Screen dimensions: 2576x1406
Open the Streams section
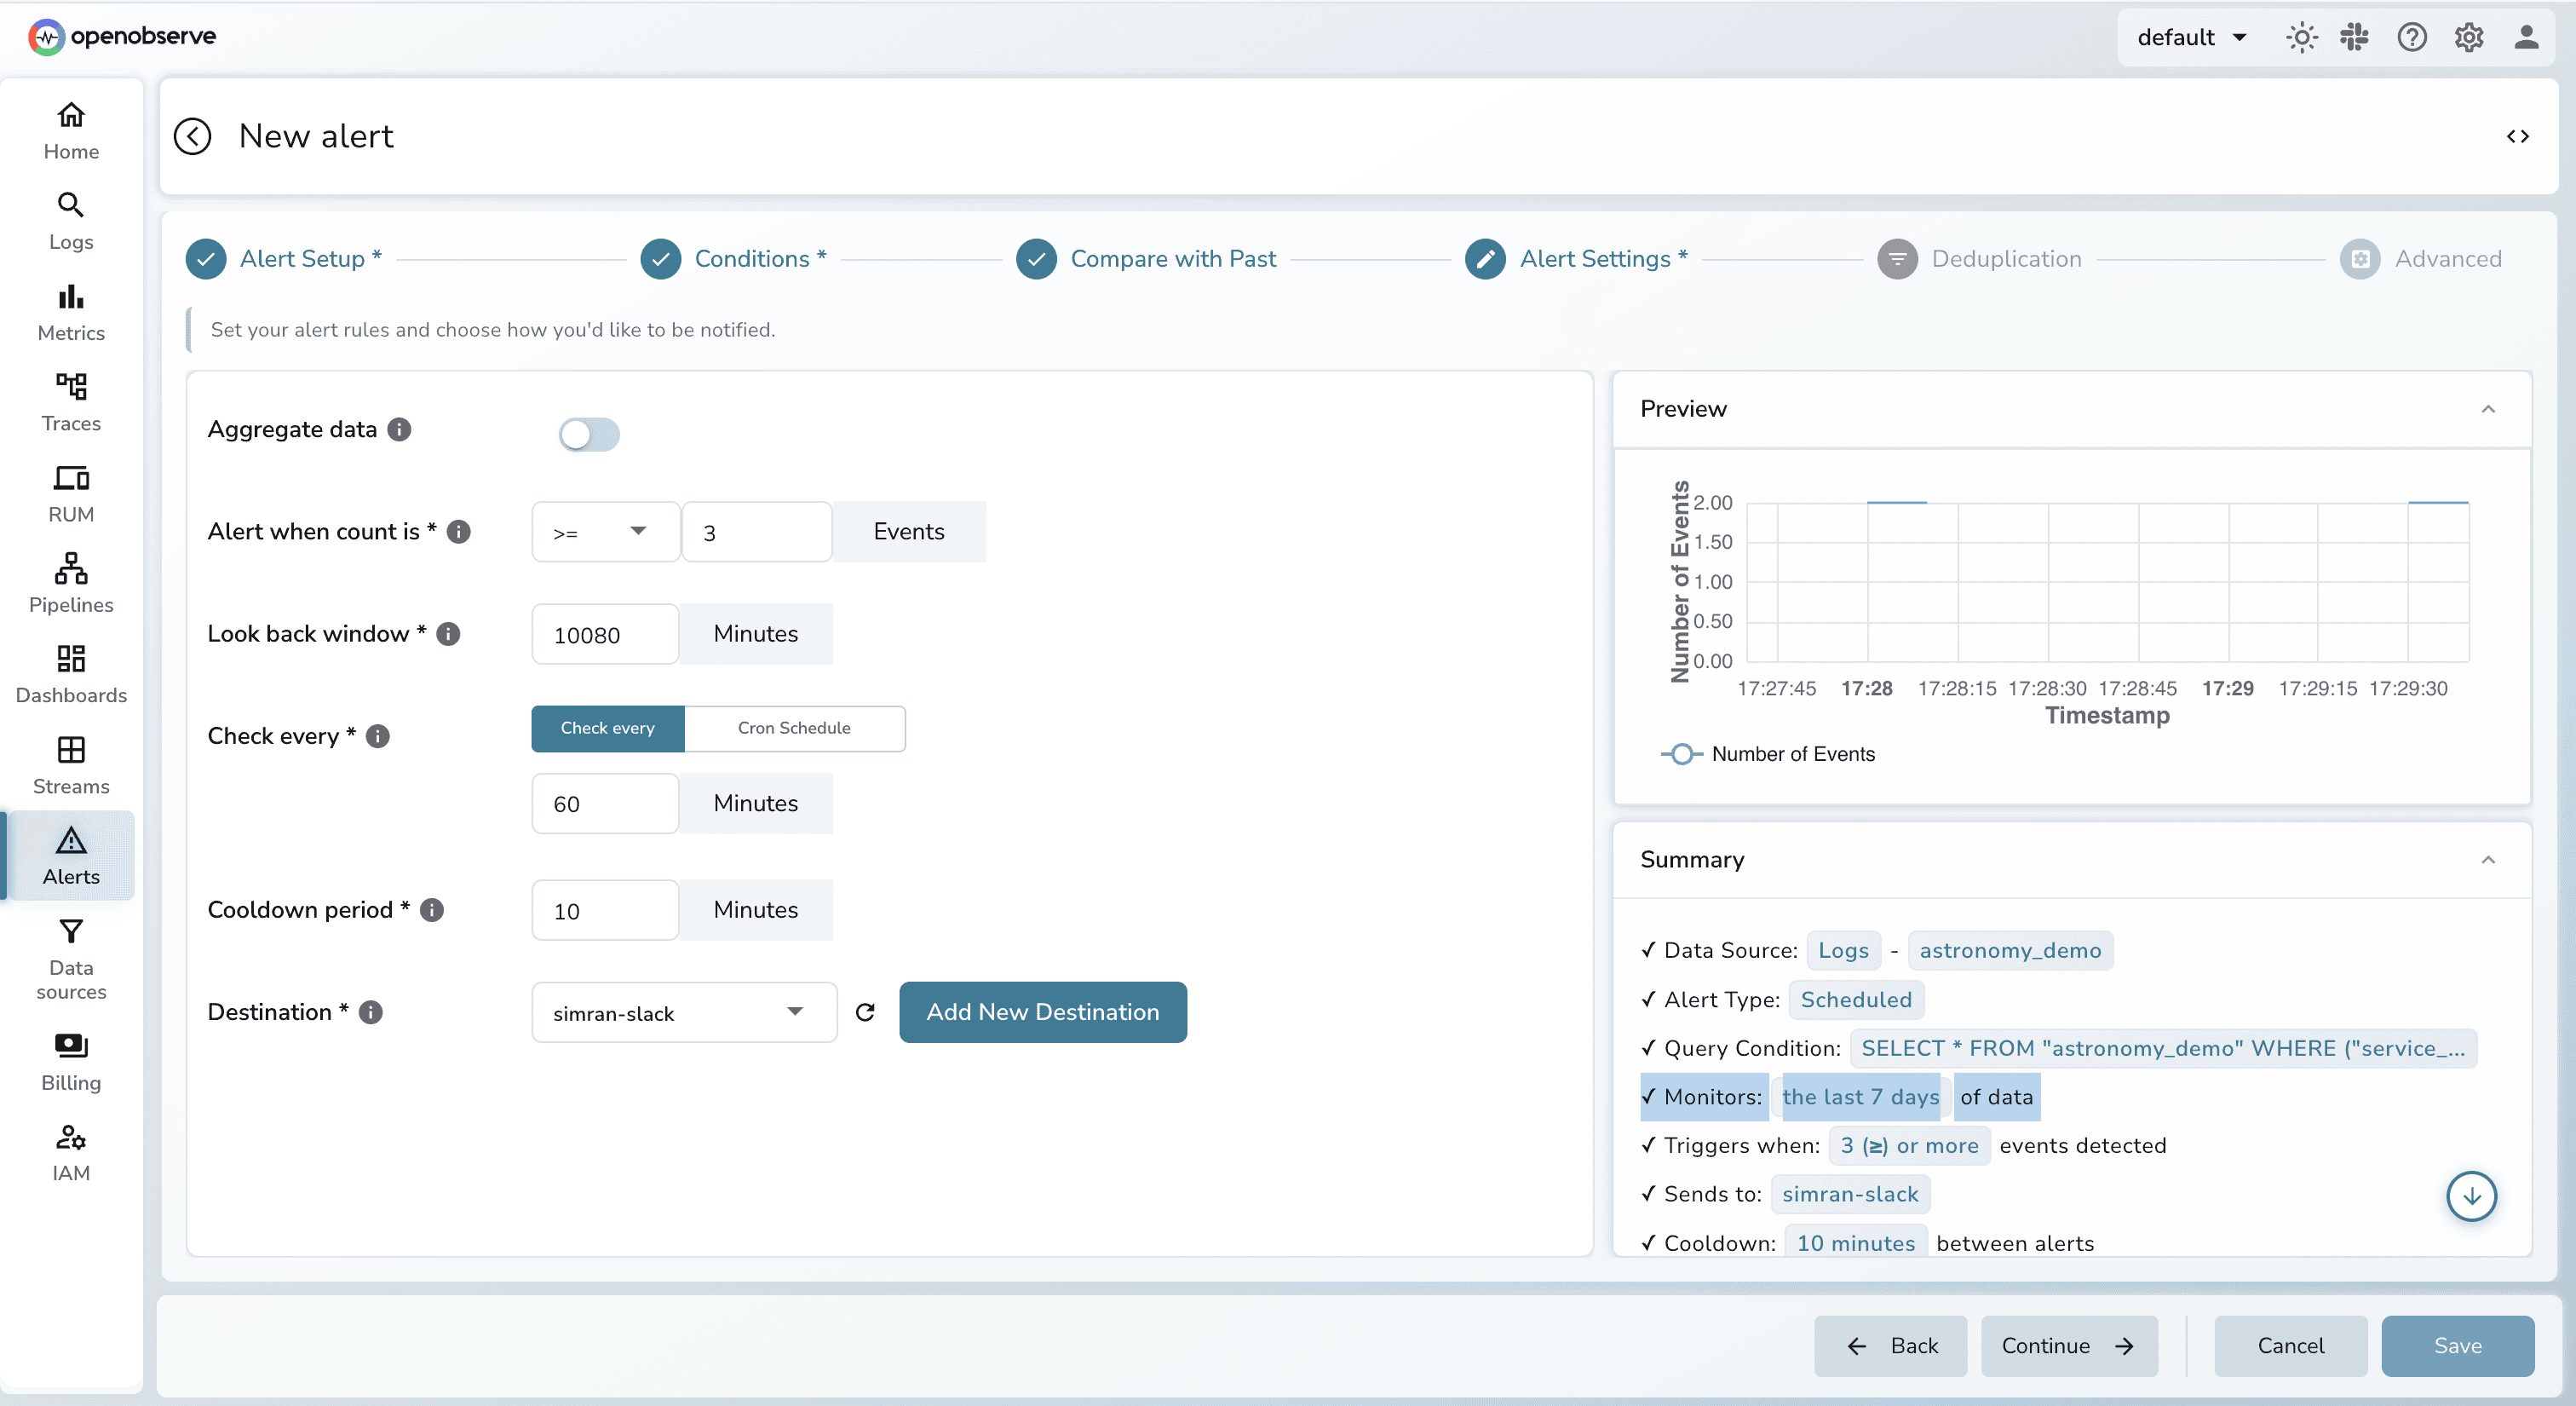[71, 765]
